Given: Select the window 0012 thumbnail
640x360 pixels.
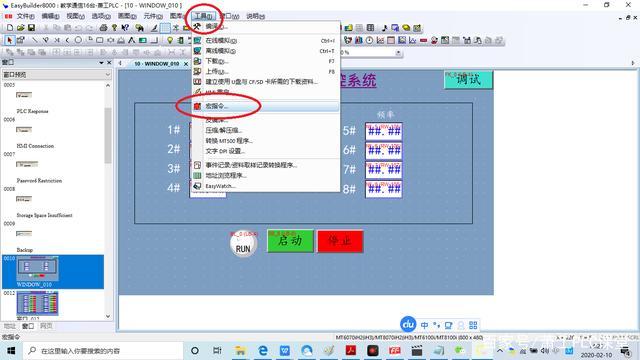Looking at the screenshot, I should click(x=37, y=303).
